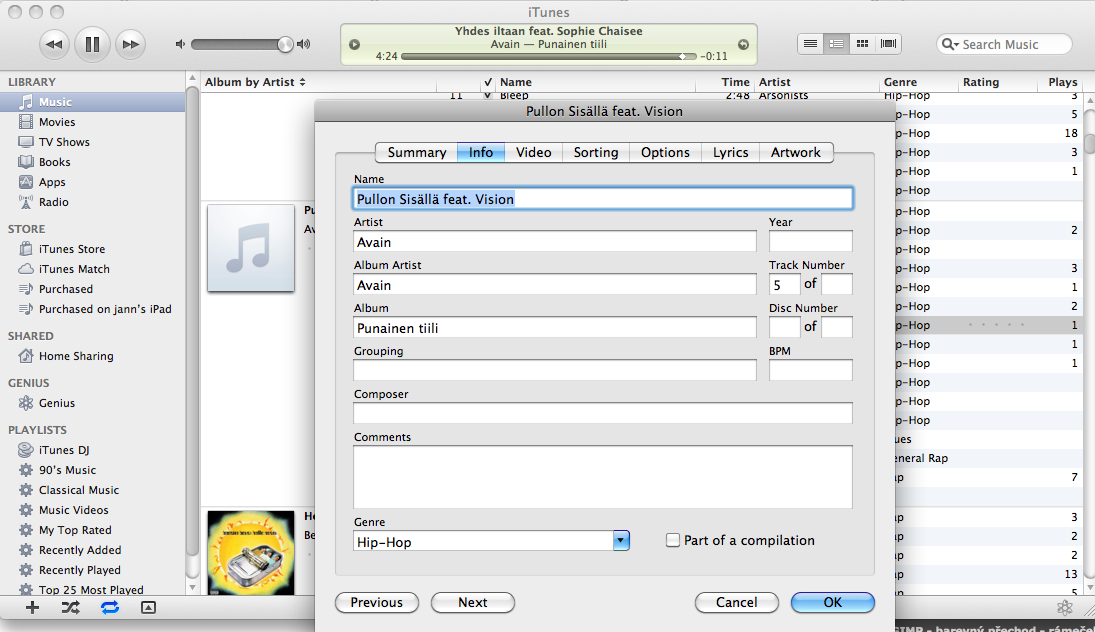Screen dimensions: 1095x632
Task: Click the checkmark column header
Action: (488, 82)
